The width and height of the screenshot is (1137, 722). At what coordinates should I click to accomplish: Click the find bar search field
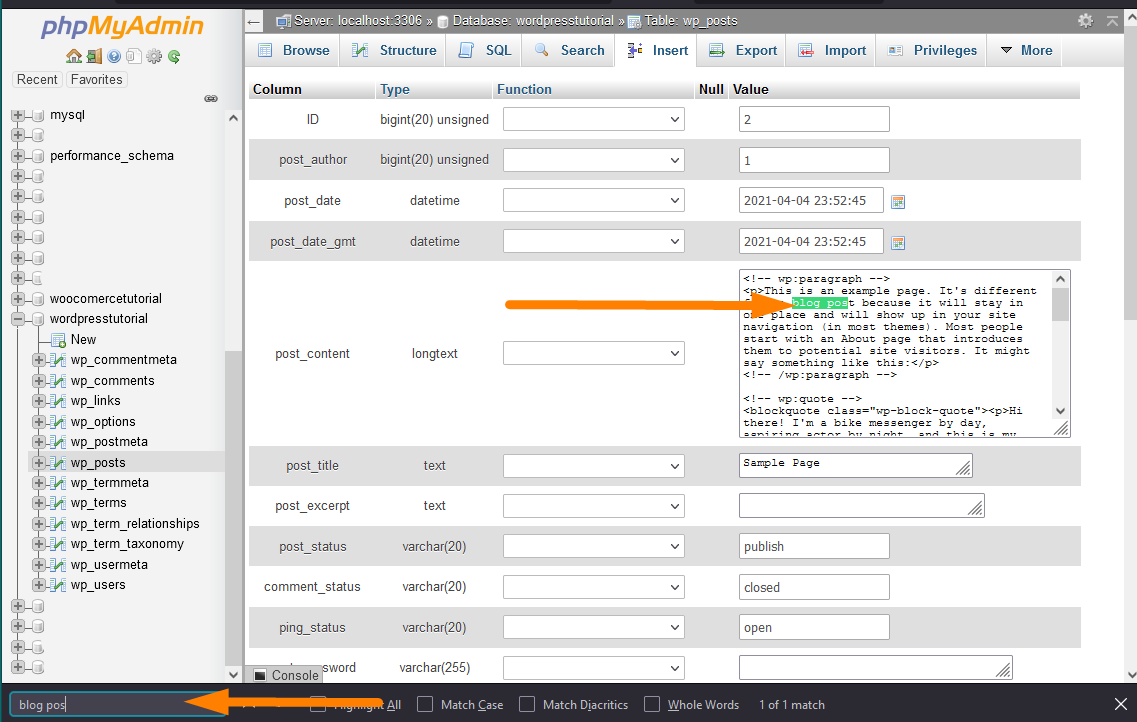(x=116, y=705)
